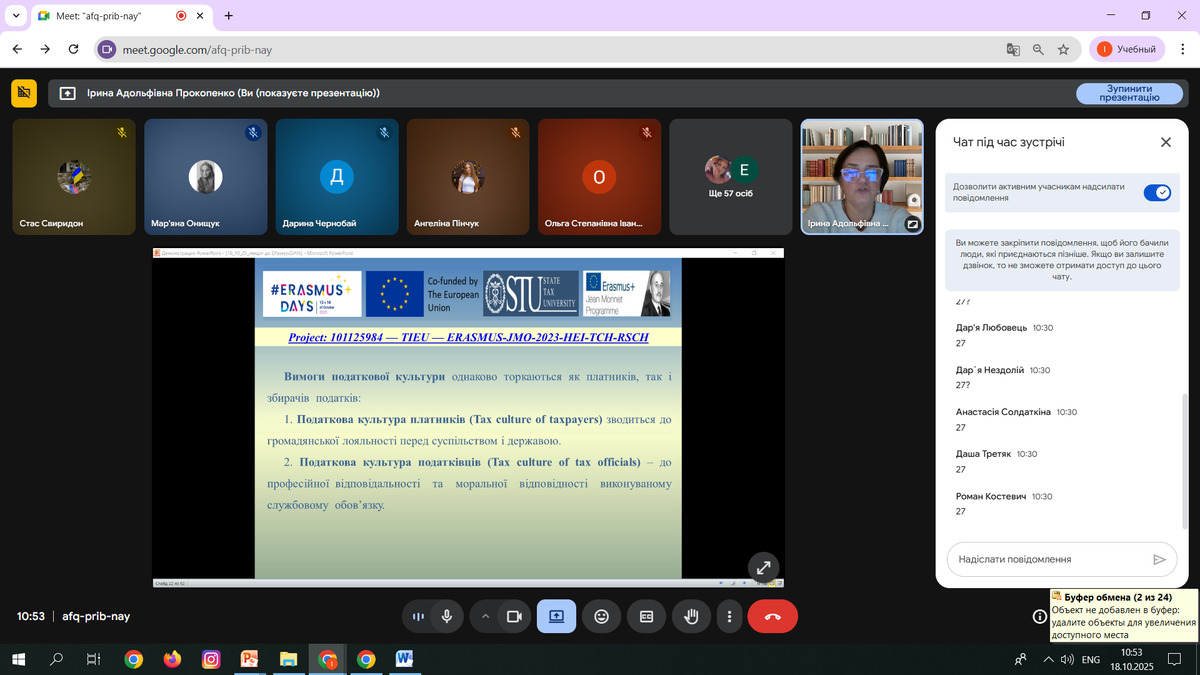Close the in-call chat panel
Viewport: 1200px width, 675px height.
[1165, 142]
